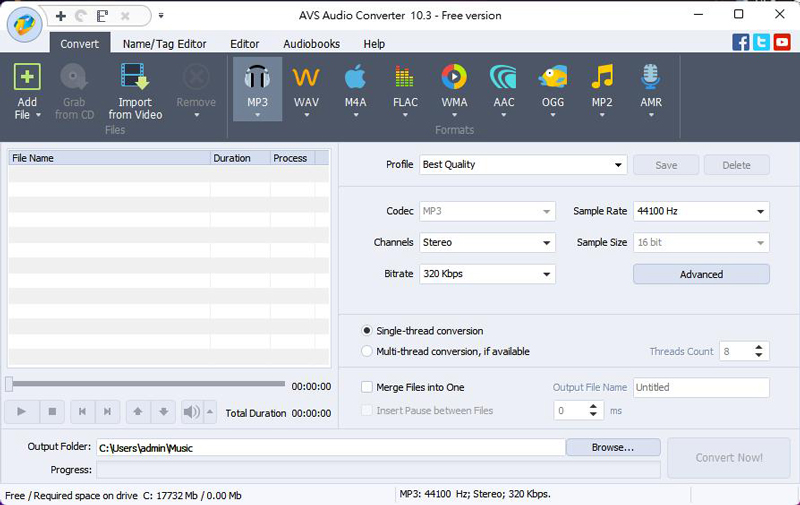The width and height of the screenshot is (800, 505).
Task: Click the volume speaker icon
Action: coord(192,412)
